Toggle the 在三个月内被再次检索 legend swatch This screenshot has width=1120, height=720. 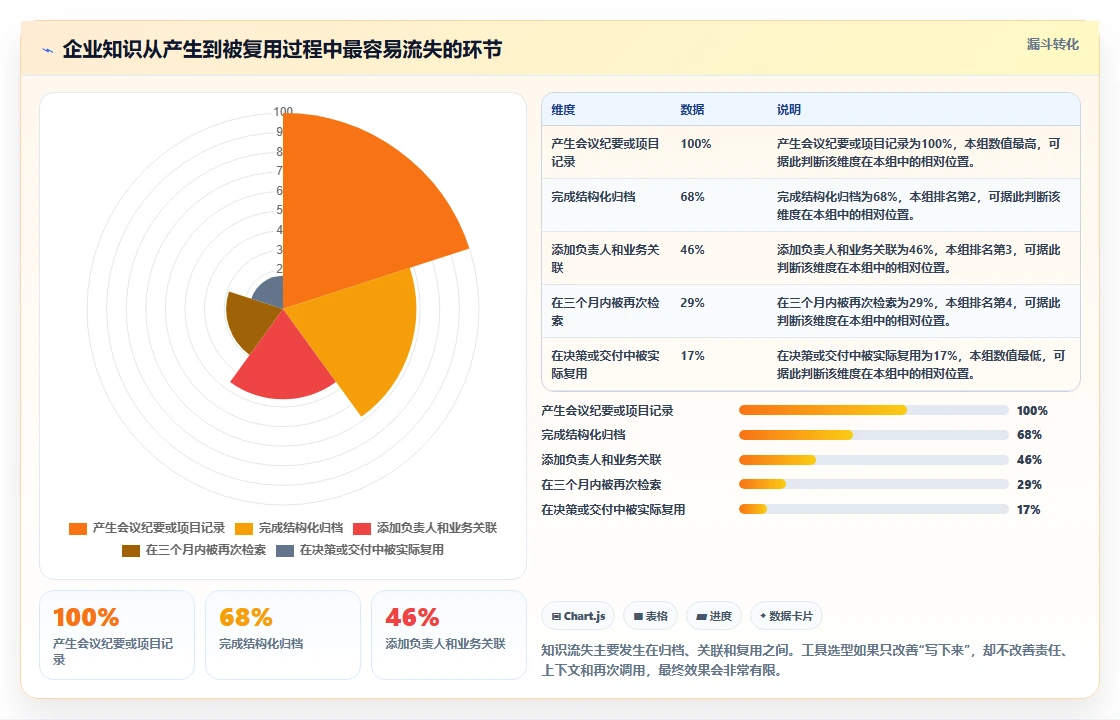(131, 551)
